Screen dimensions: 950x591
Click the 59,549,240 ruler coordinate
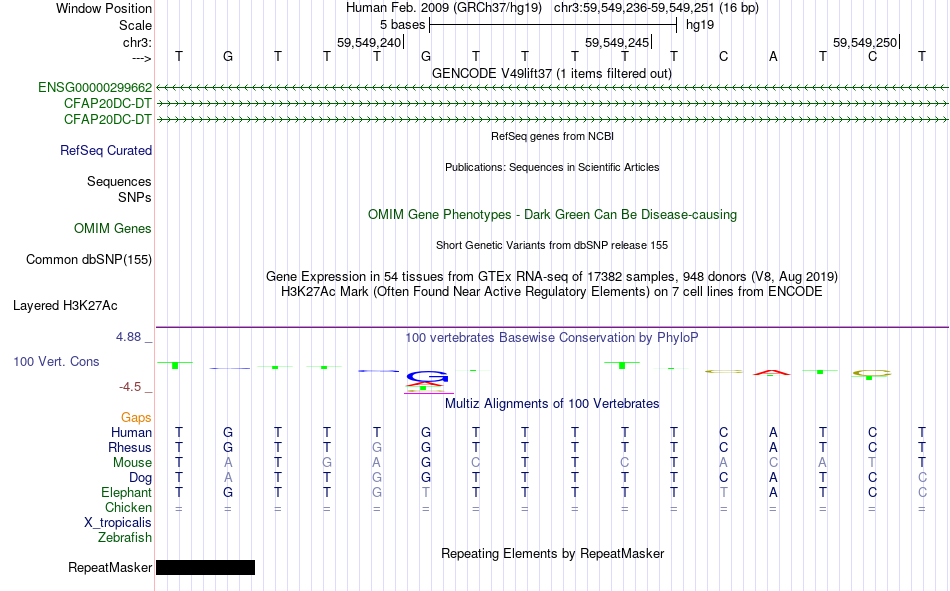[x=369, y=42]
